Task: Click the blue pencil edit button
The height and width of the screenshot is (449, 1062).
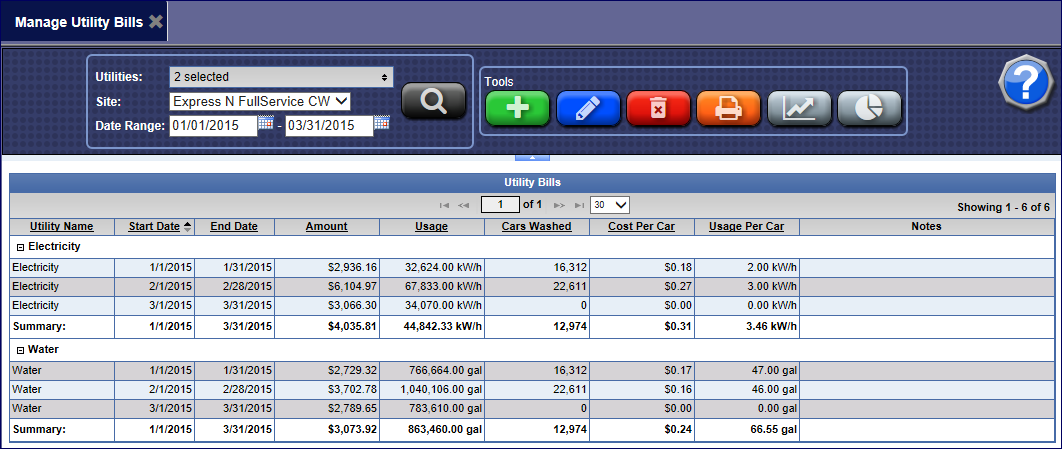Action: tap(588, 108)
